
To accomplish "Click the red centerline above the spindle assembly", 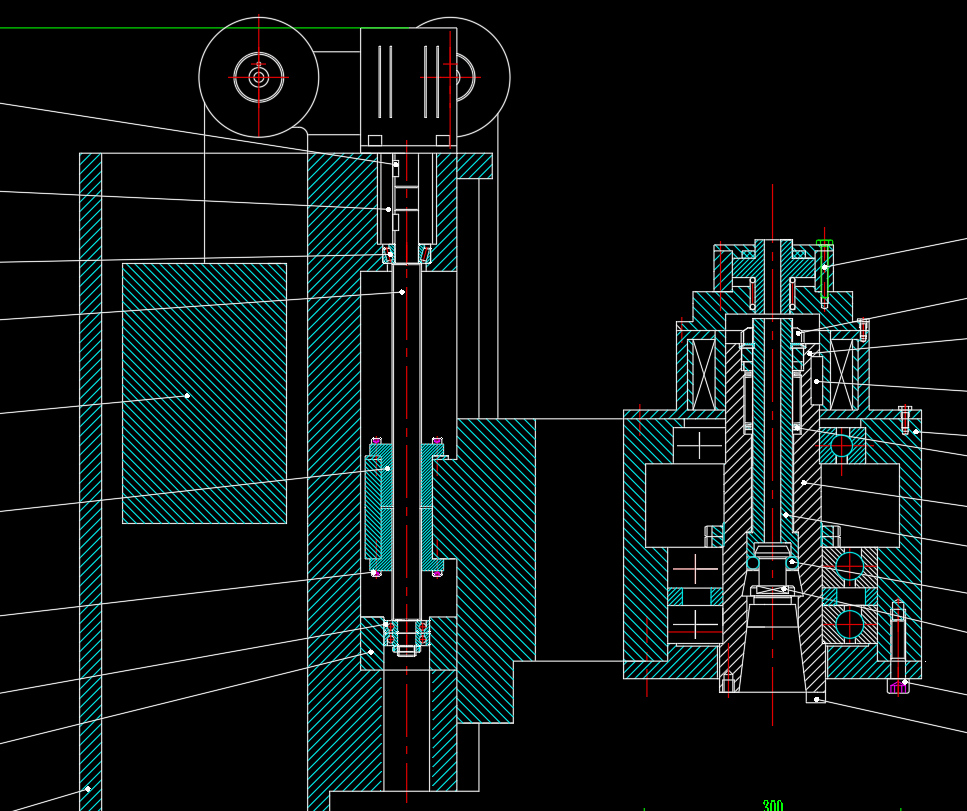I will coord(772,210).
